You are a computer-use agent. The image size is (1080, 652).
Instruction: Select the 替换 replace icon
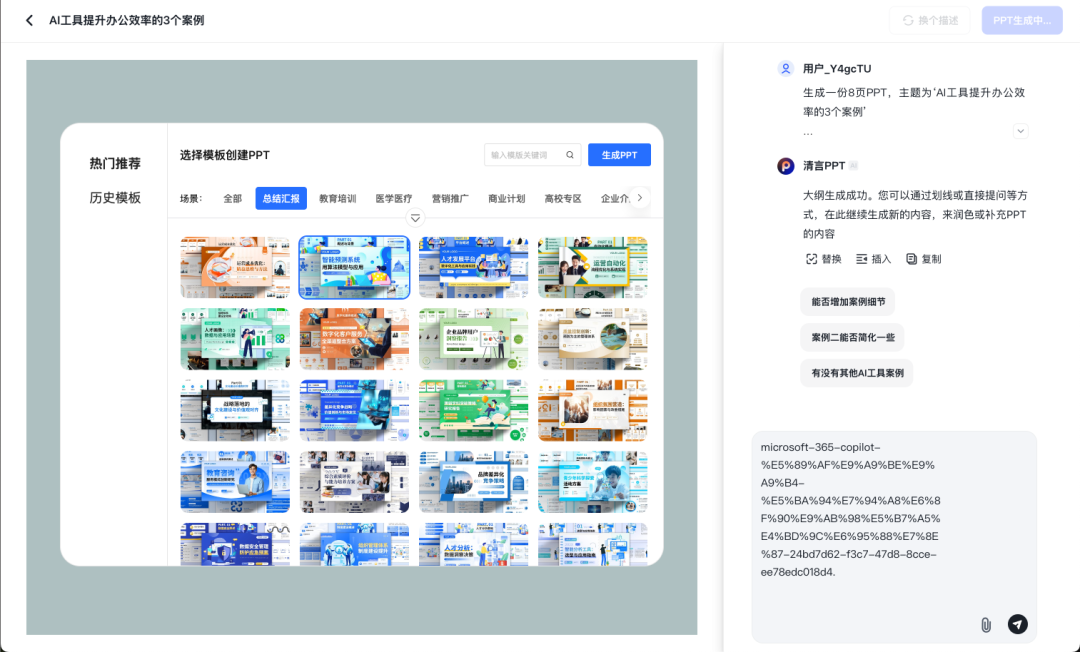[x=812, y=258]
